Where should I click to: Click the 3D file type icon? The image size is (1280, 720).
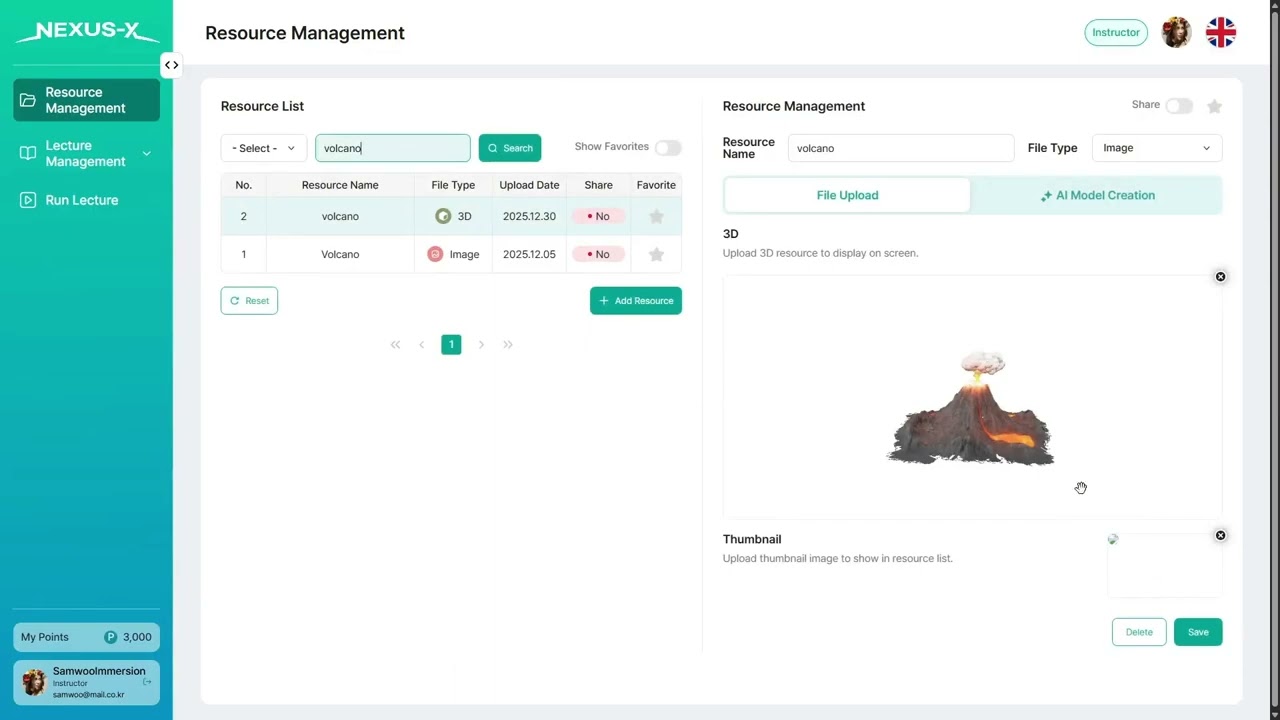pyautogui.click(x=443, y=216)
